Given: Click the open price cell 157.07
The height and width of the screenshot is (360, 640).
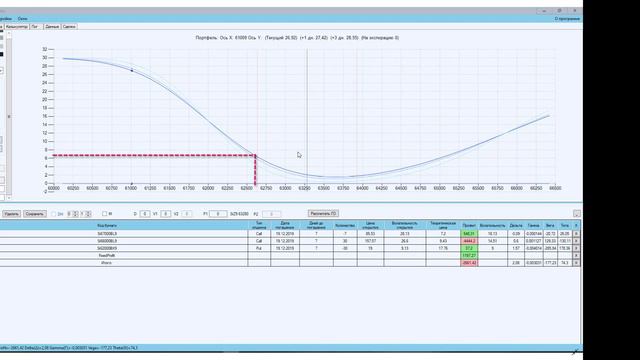Looking at the screenshot, I should [370, 241].
